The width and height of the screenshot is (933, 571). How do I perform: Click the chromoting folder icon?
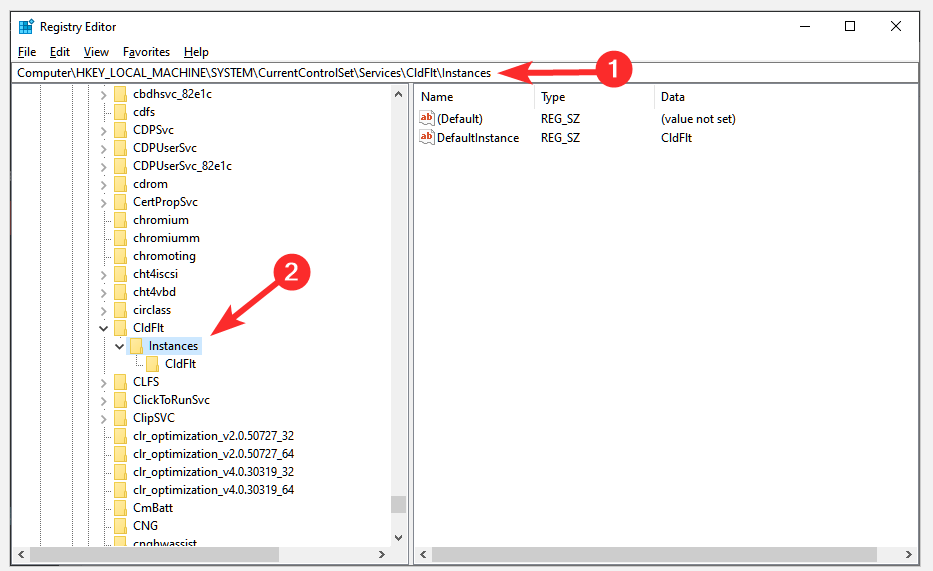point(120,256)
